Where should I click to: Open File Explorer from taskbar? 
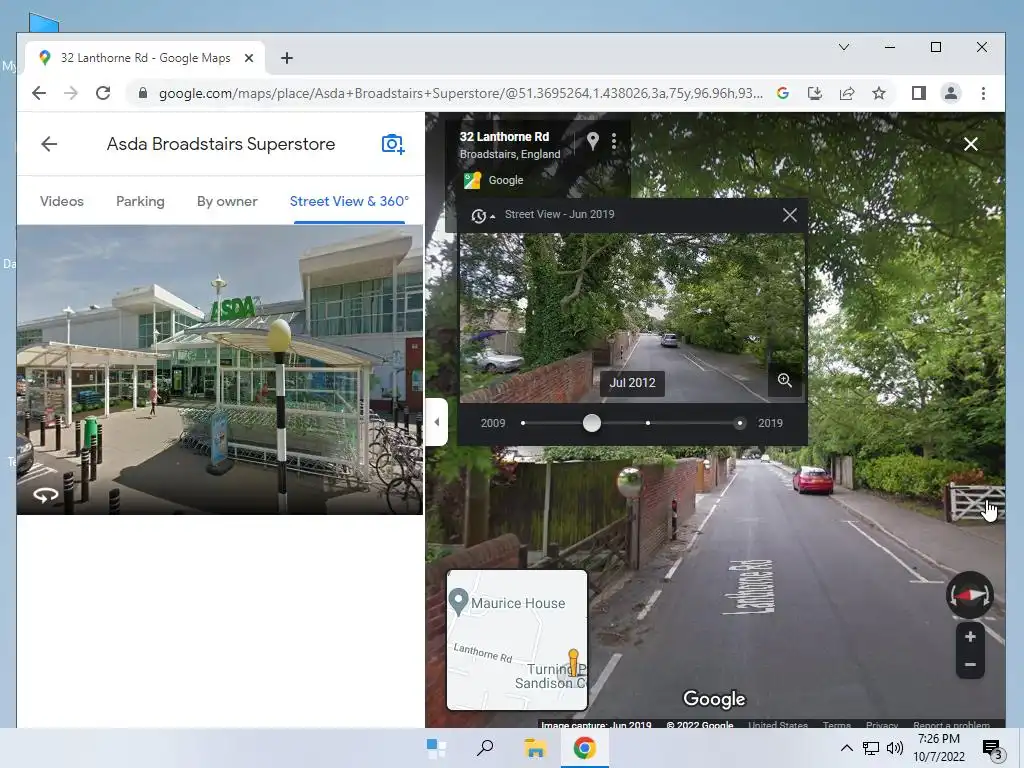point(535,748)
